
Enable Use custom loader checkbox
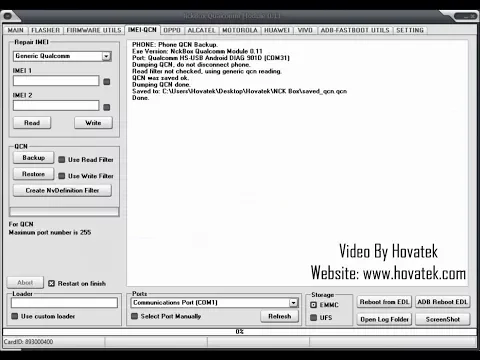15,316
